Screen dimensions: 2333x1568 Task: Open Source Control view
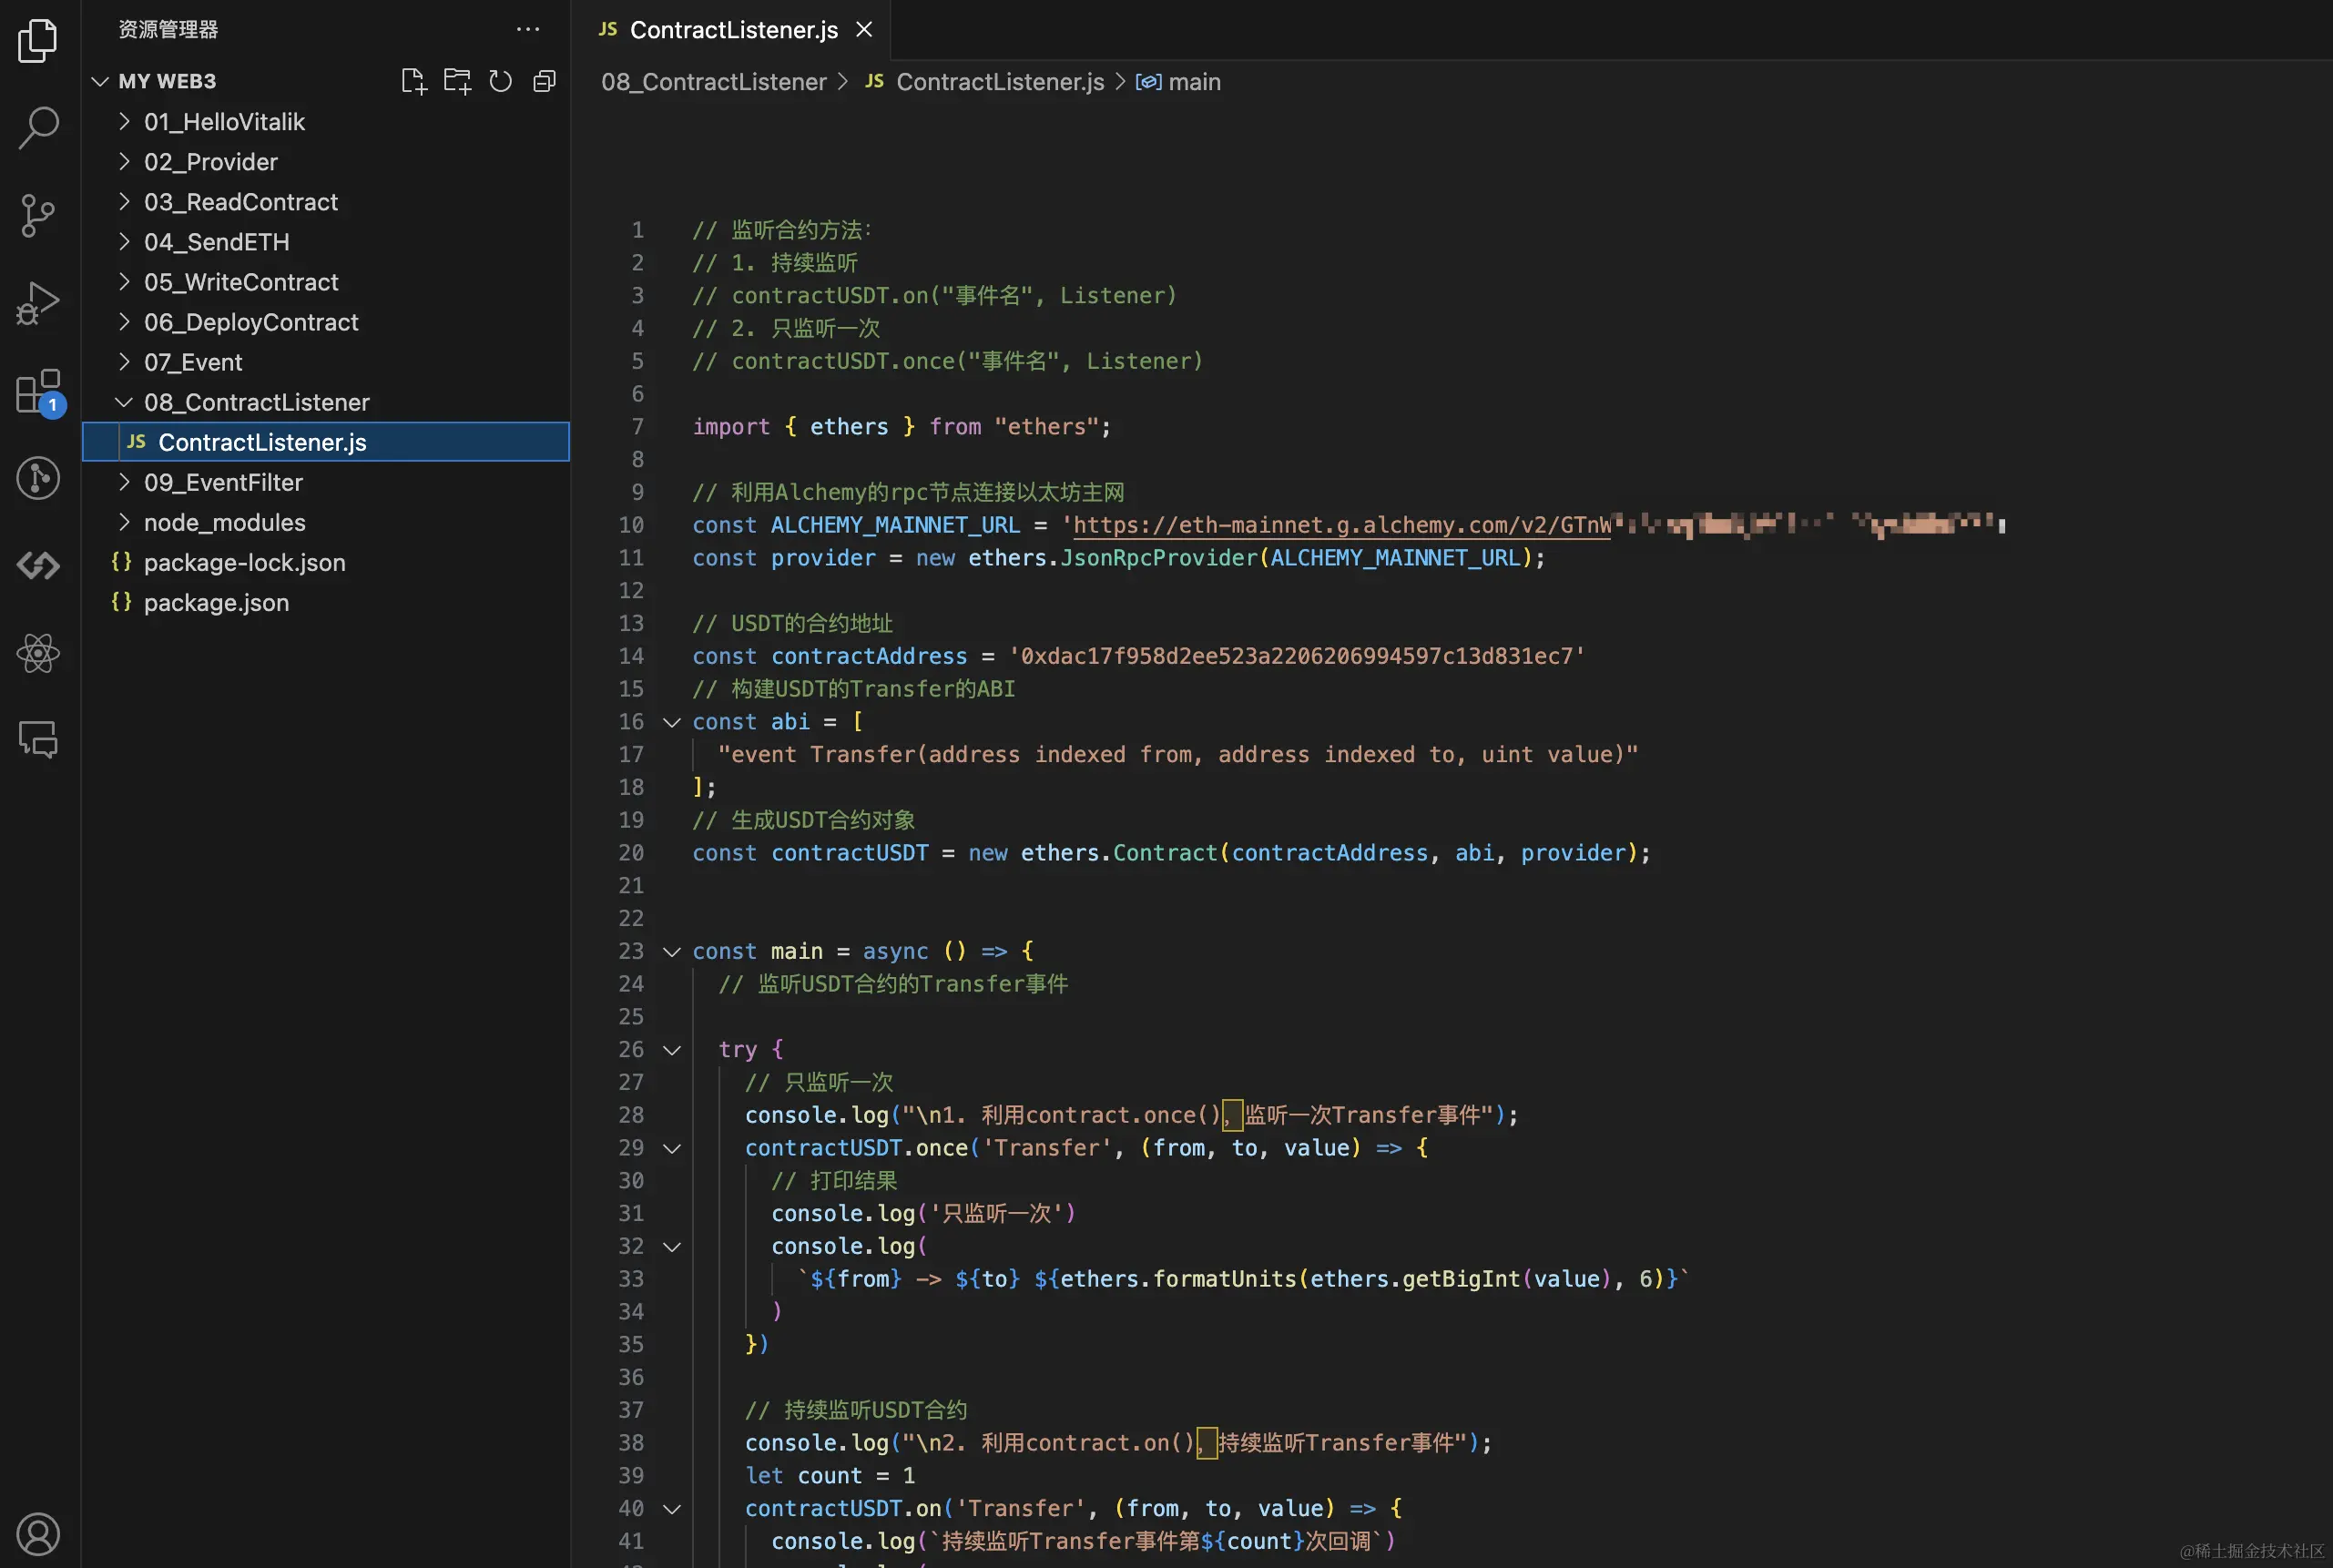38,215
